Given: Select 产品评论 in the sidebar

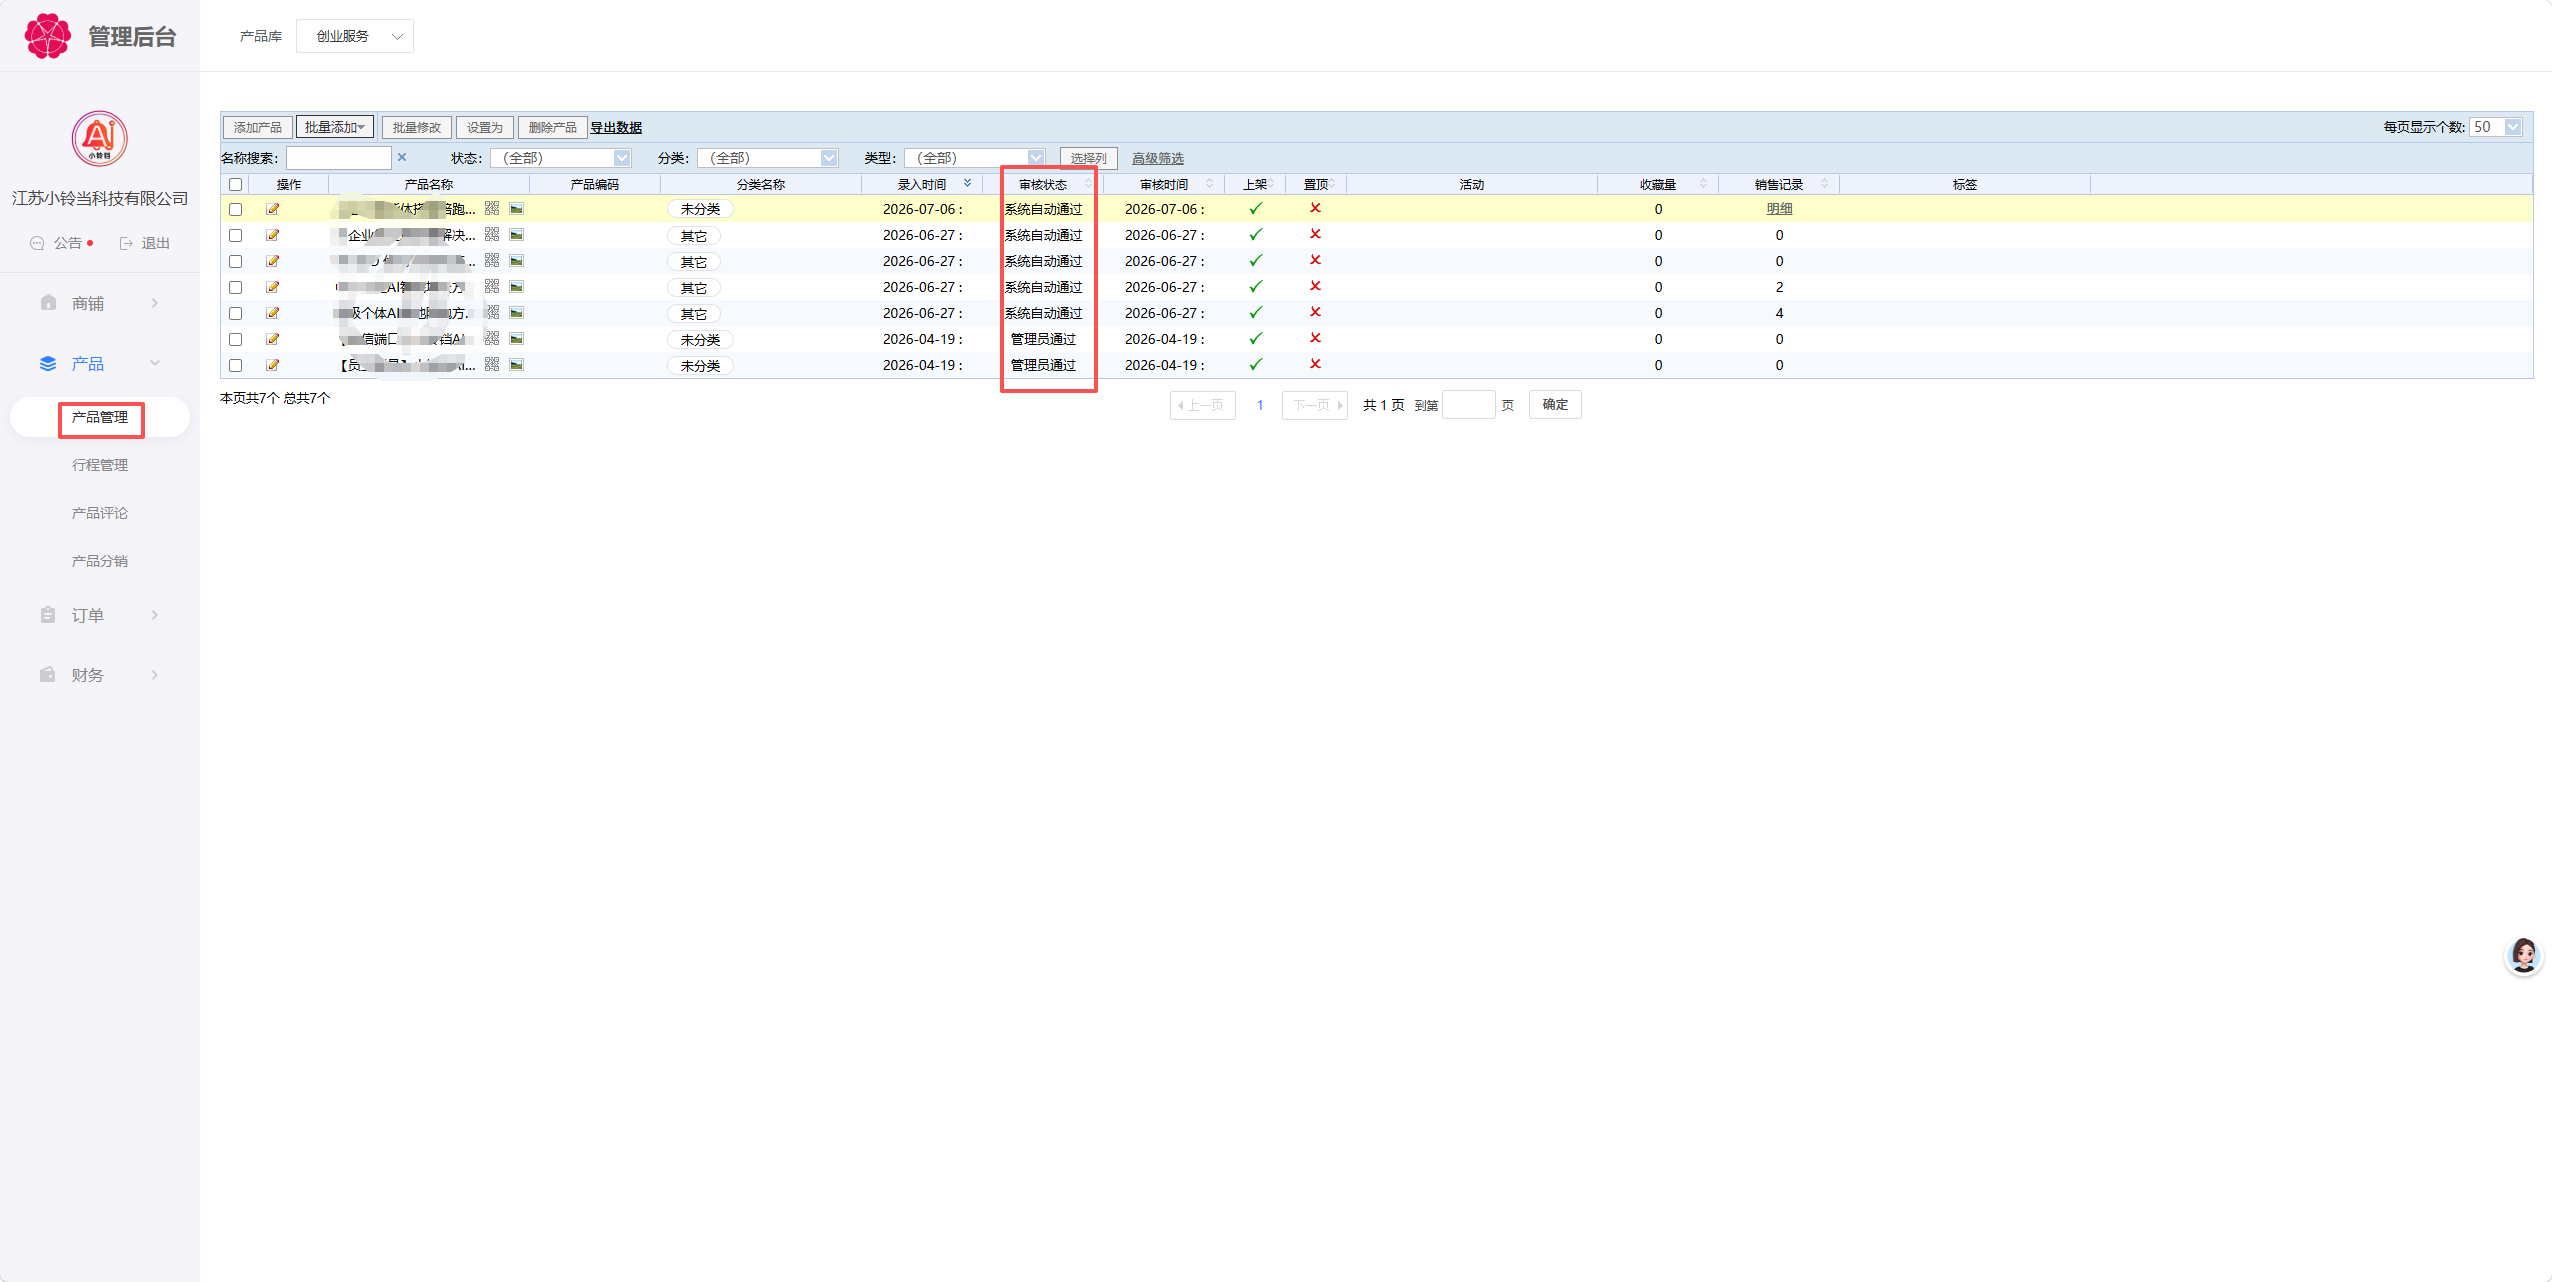Looking at the screenshot, I should [x=100, y=513].
